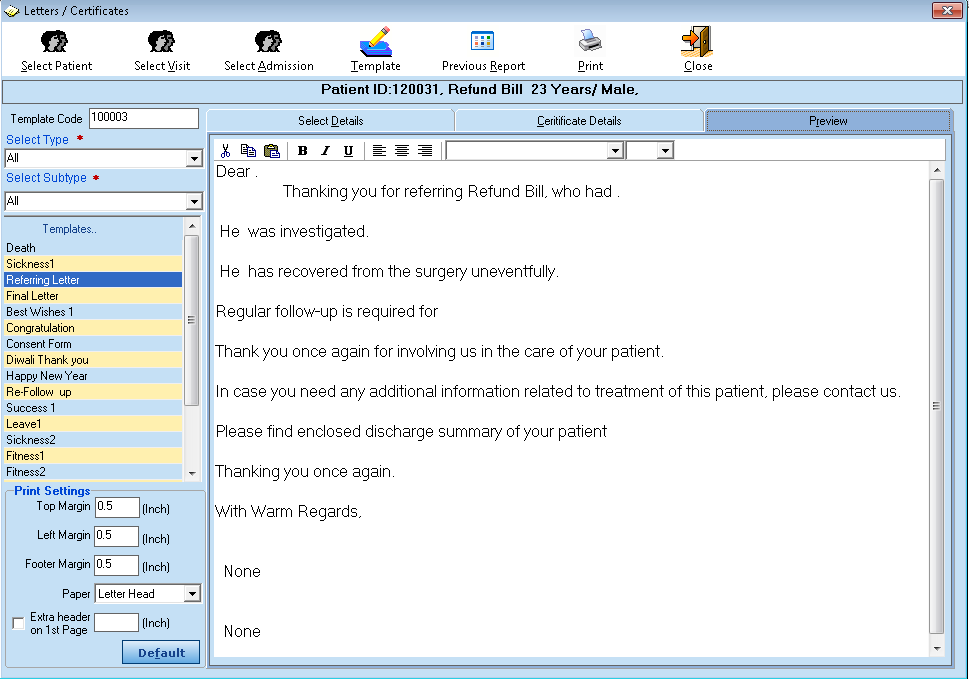Image resolution: width=969 pixels, height=679 pixels.
Task: Click the Select Patient icon
Action: pyautogui.click(x=55, y=41)
